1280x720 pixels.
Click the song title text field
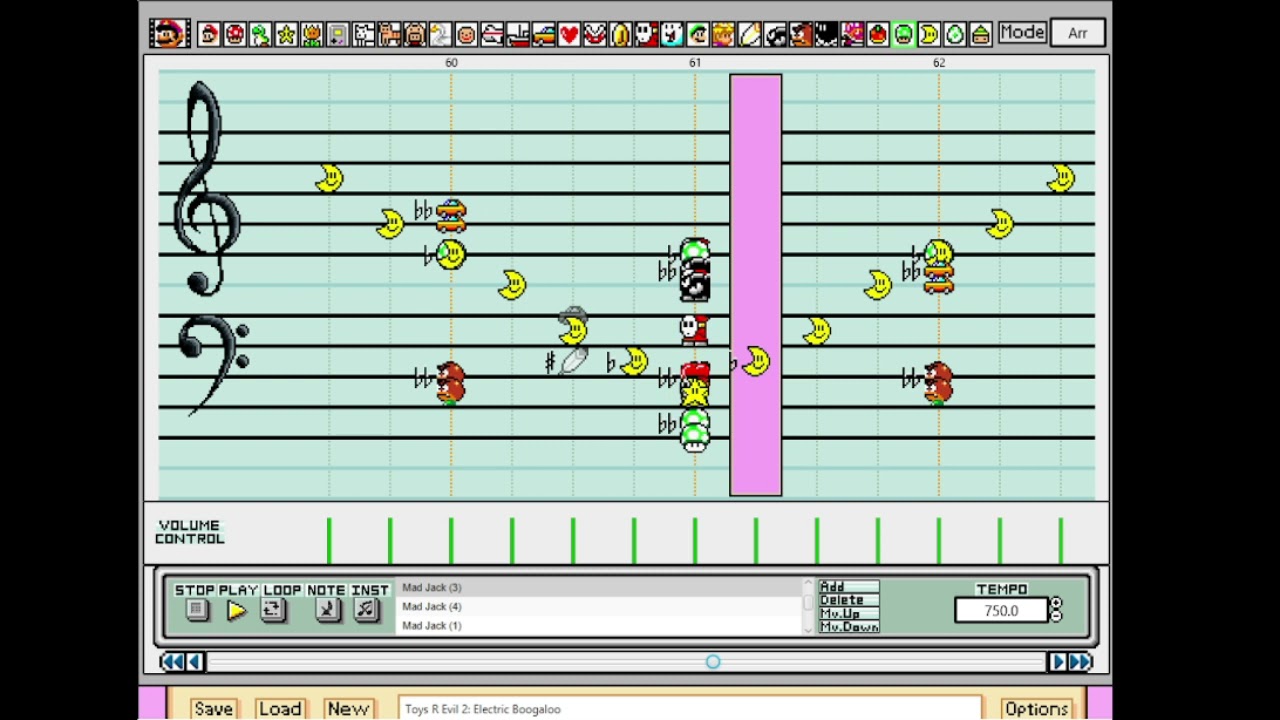[690, 709]
